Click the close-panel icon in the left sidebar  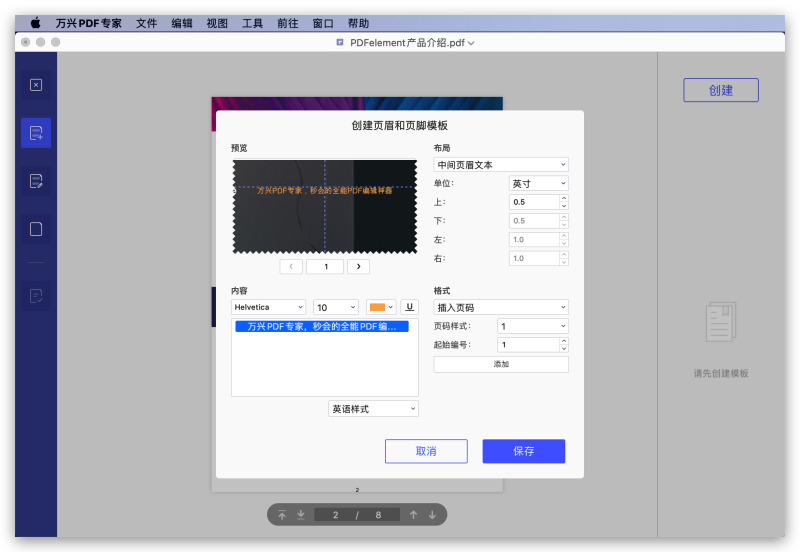tap(36, 85)
